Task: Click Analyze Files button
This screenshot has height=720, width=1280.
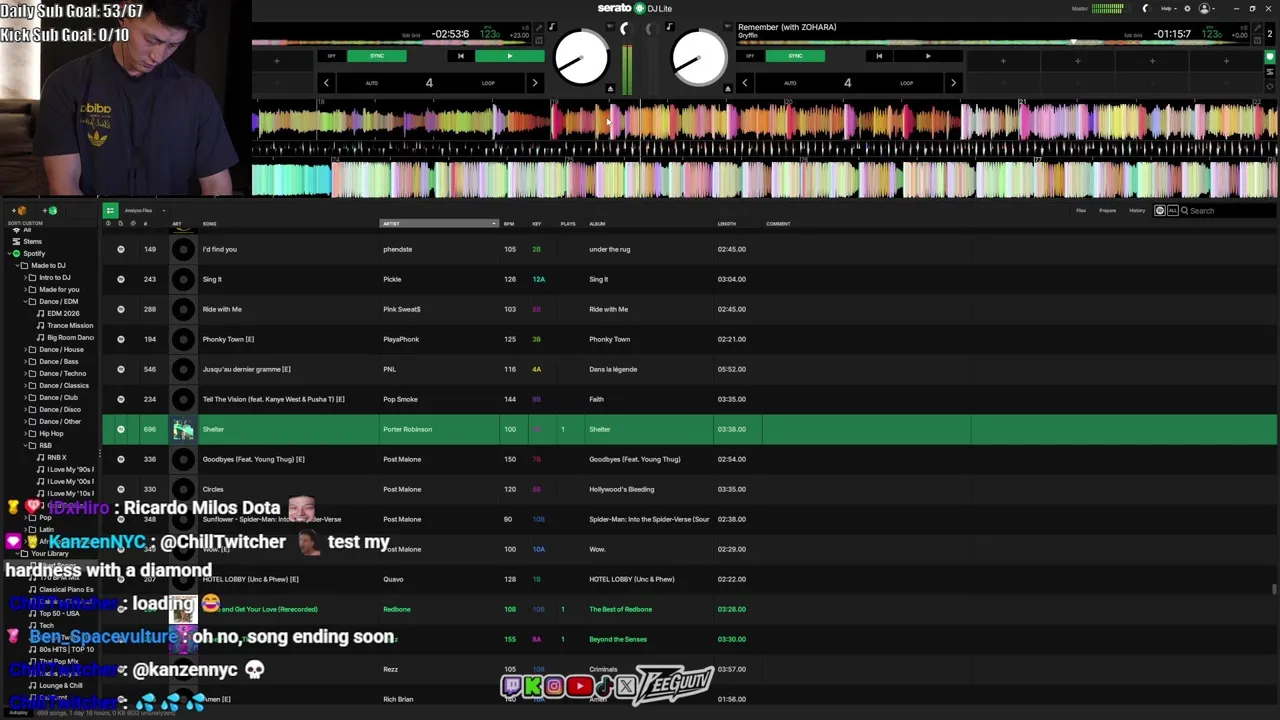Action: tap(138, 211)
